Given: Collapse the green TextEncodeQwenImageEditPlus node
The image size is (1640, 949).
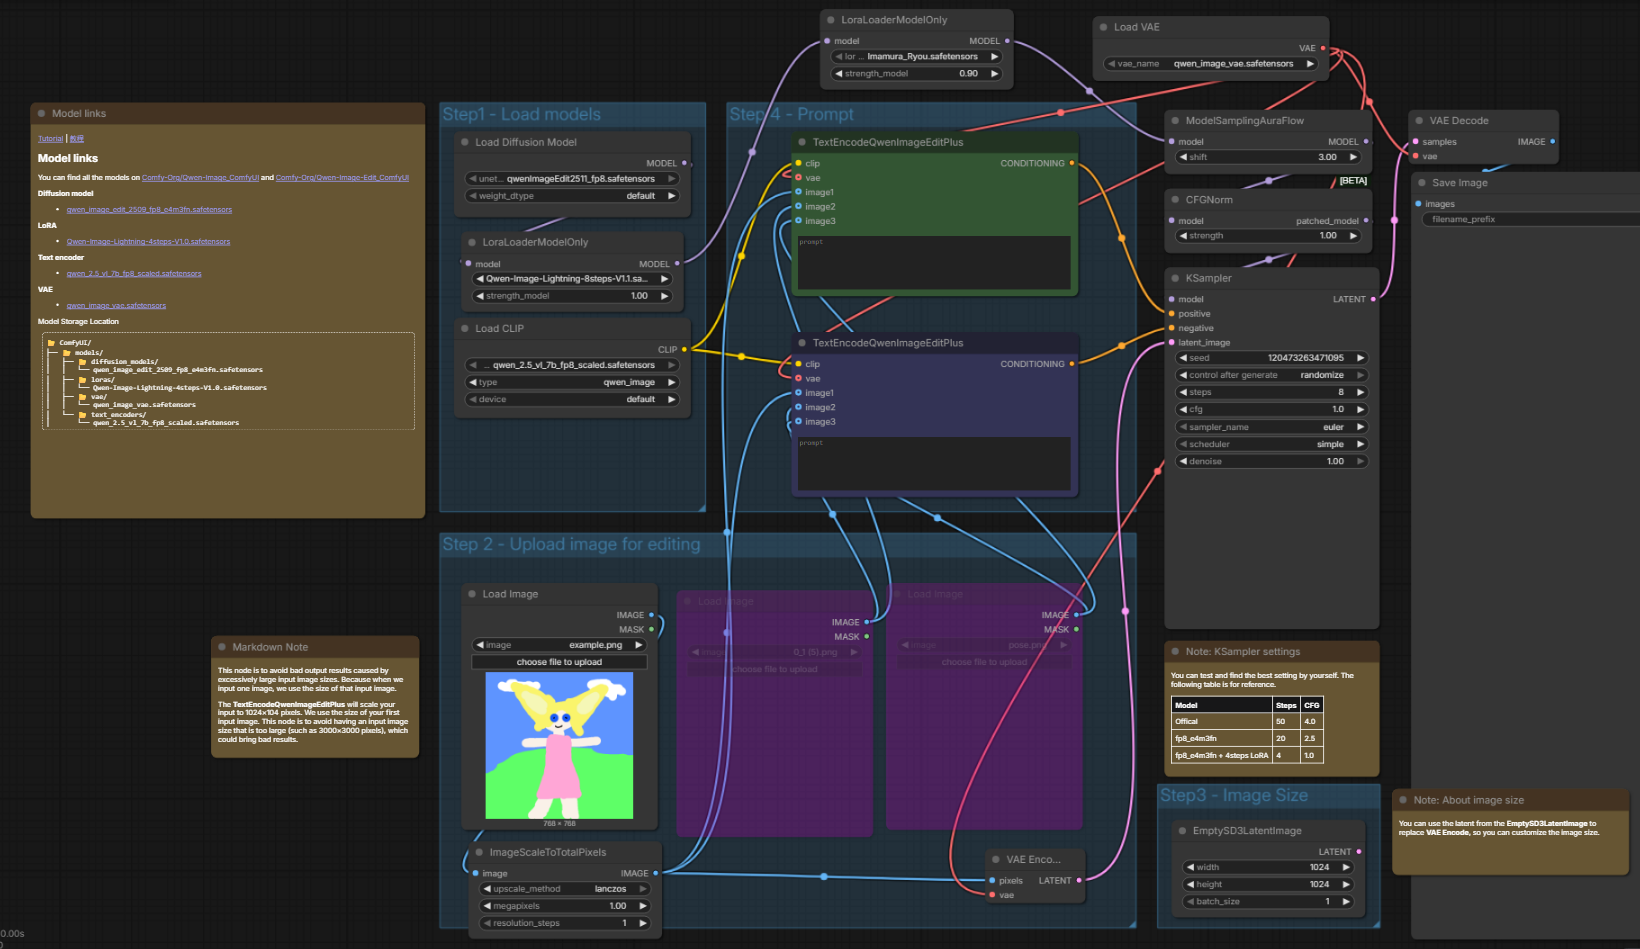Looking at the screenshot, I should coord(802,142).
